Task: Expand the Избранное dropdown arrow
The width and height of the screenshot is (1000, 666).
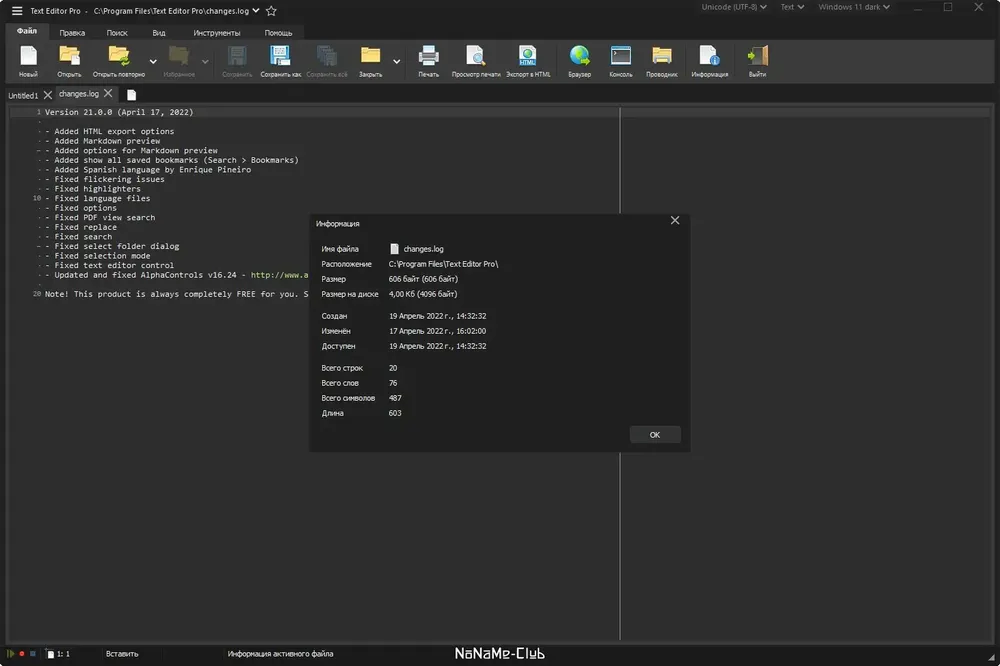Action: coord(205,62)
